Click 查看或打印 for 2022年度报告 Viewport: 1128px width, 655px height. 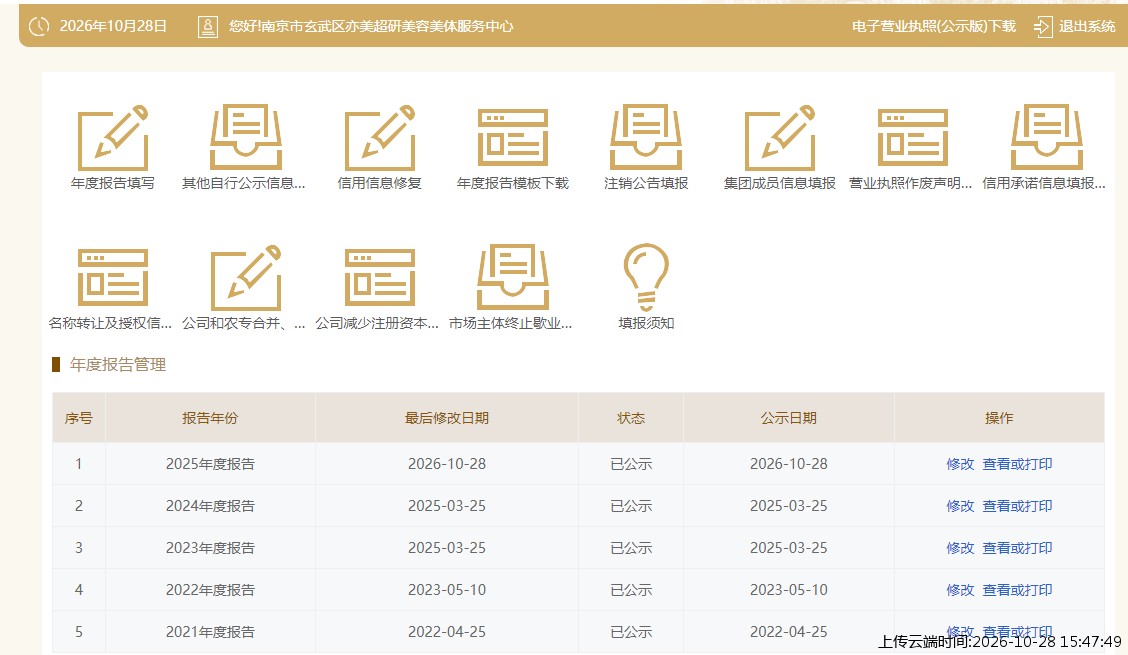coord(1017,590)
